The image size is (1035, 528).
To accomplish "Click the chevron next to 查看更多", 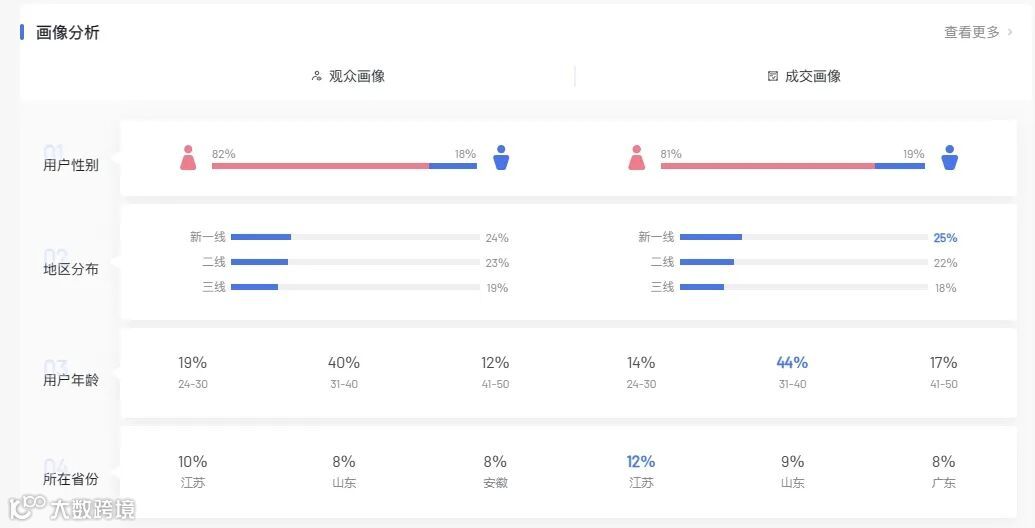I will tap(1010, 32).
